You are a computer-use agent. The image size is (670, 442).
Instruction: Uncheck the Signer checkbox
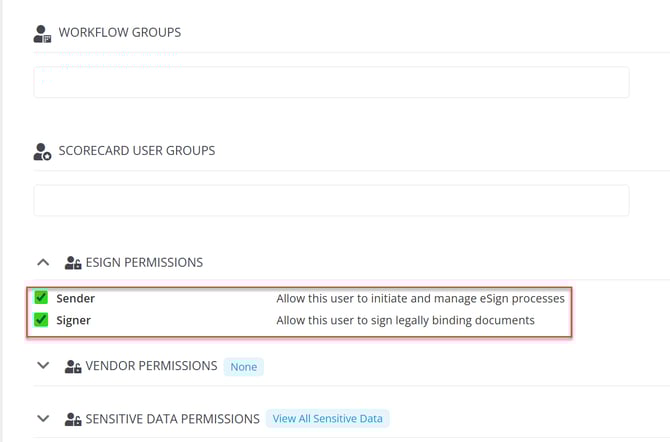pos(41,320)
